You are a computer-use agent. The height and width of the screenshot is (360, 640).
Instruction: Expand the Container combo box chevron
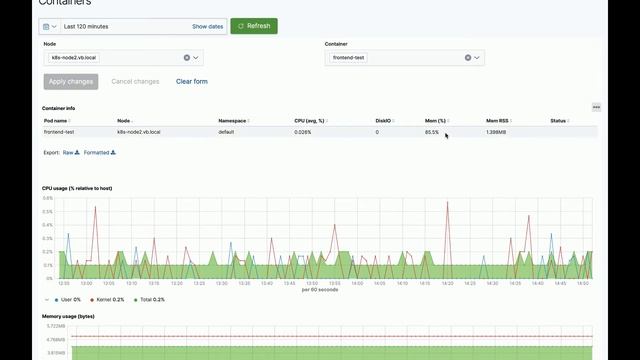click(477, 58)
